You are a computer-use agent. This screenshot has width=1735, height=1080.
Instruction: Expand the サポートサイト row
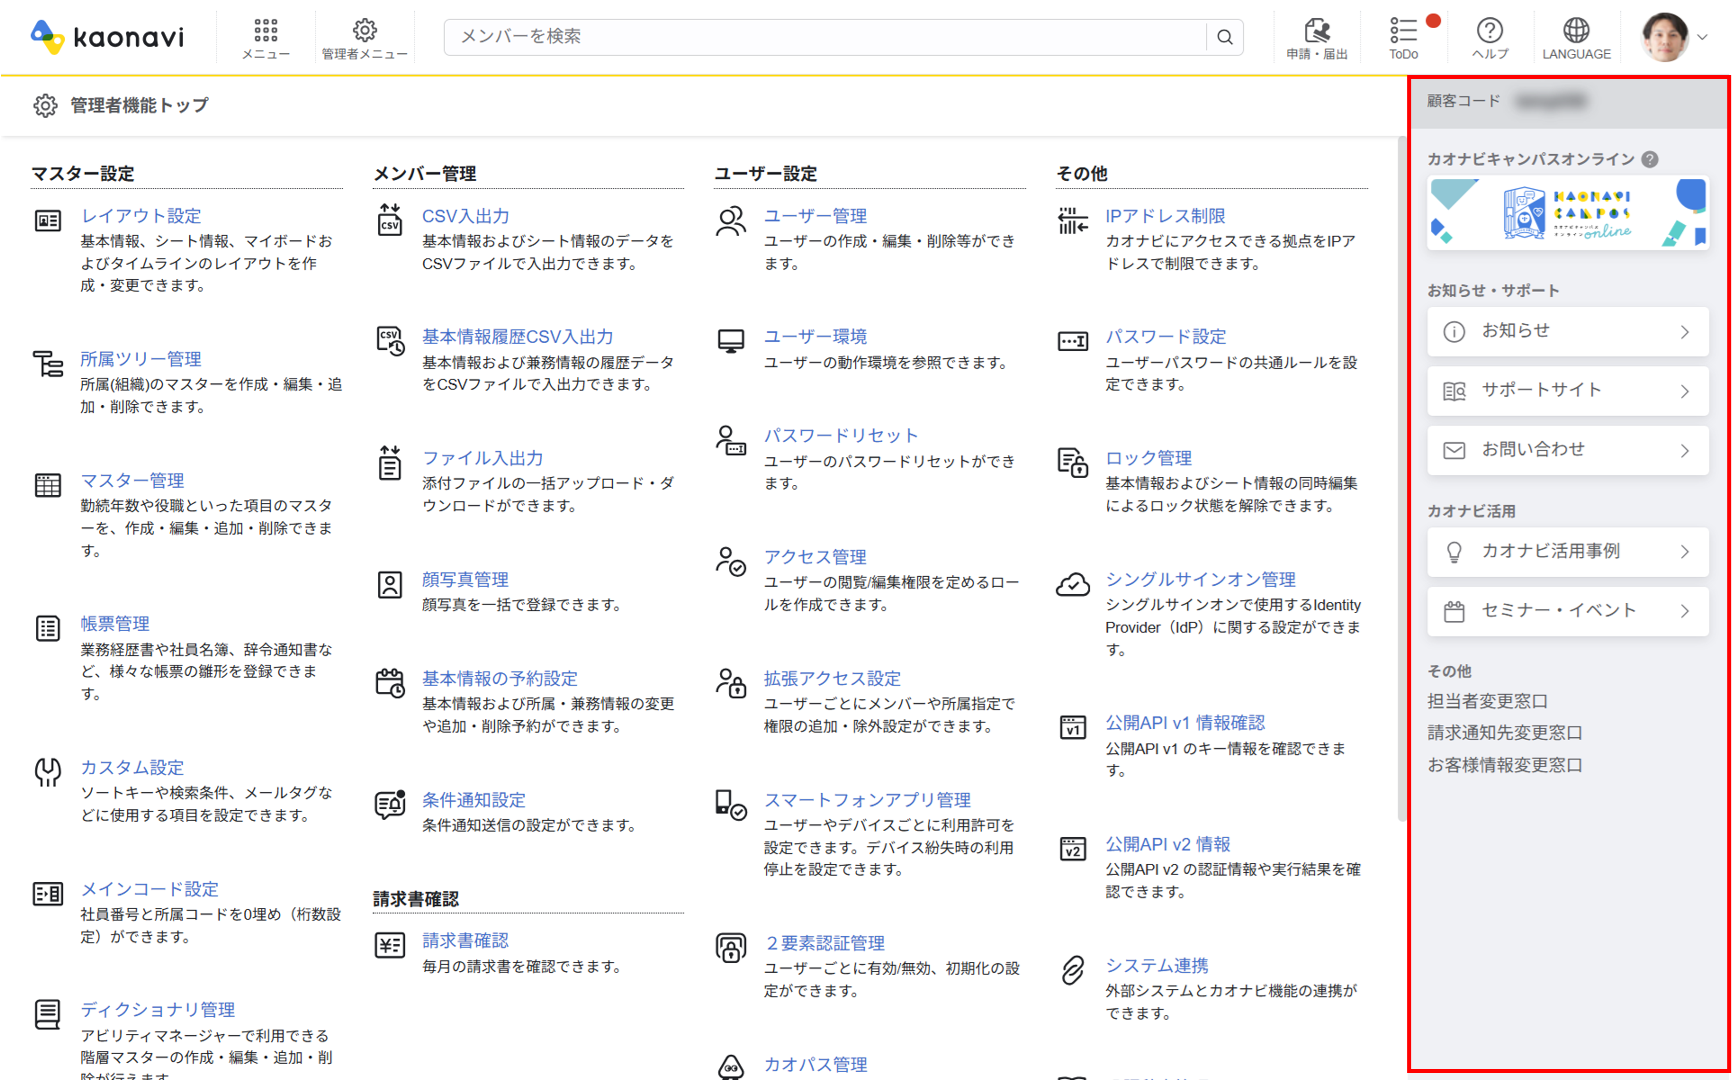[1567, 391]
